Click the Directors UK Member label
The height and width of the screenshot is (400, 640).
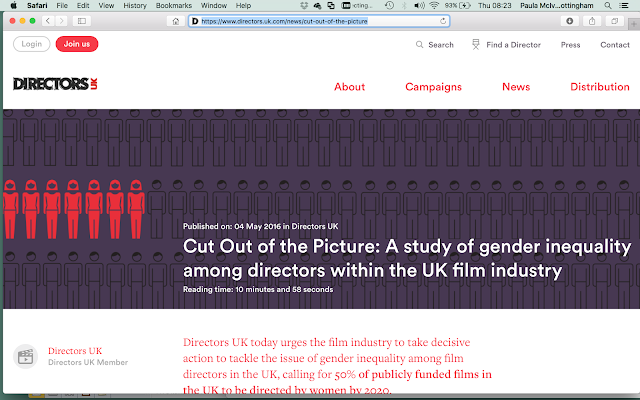(x=88, y=362)
